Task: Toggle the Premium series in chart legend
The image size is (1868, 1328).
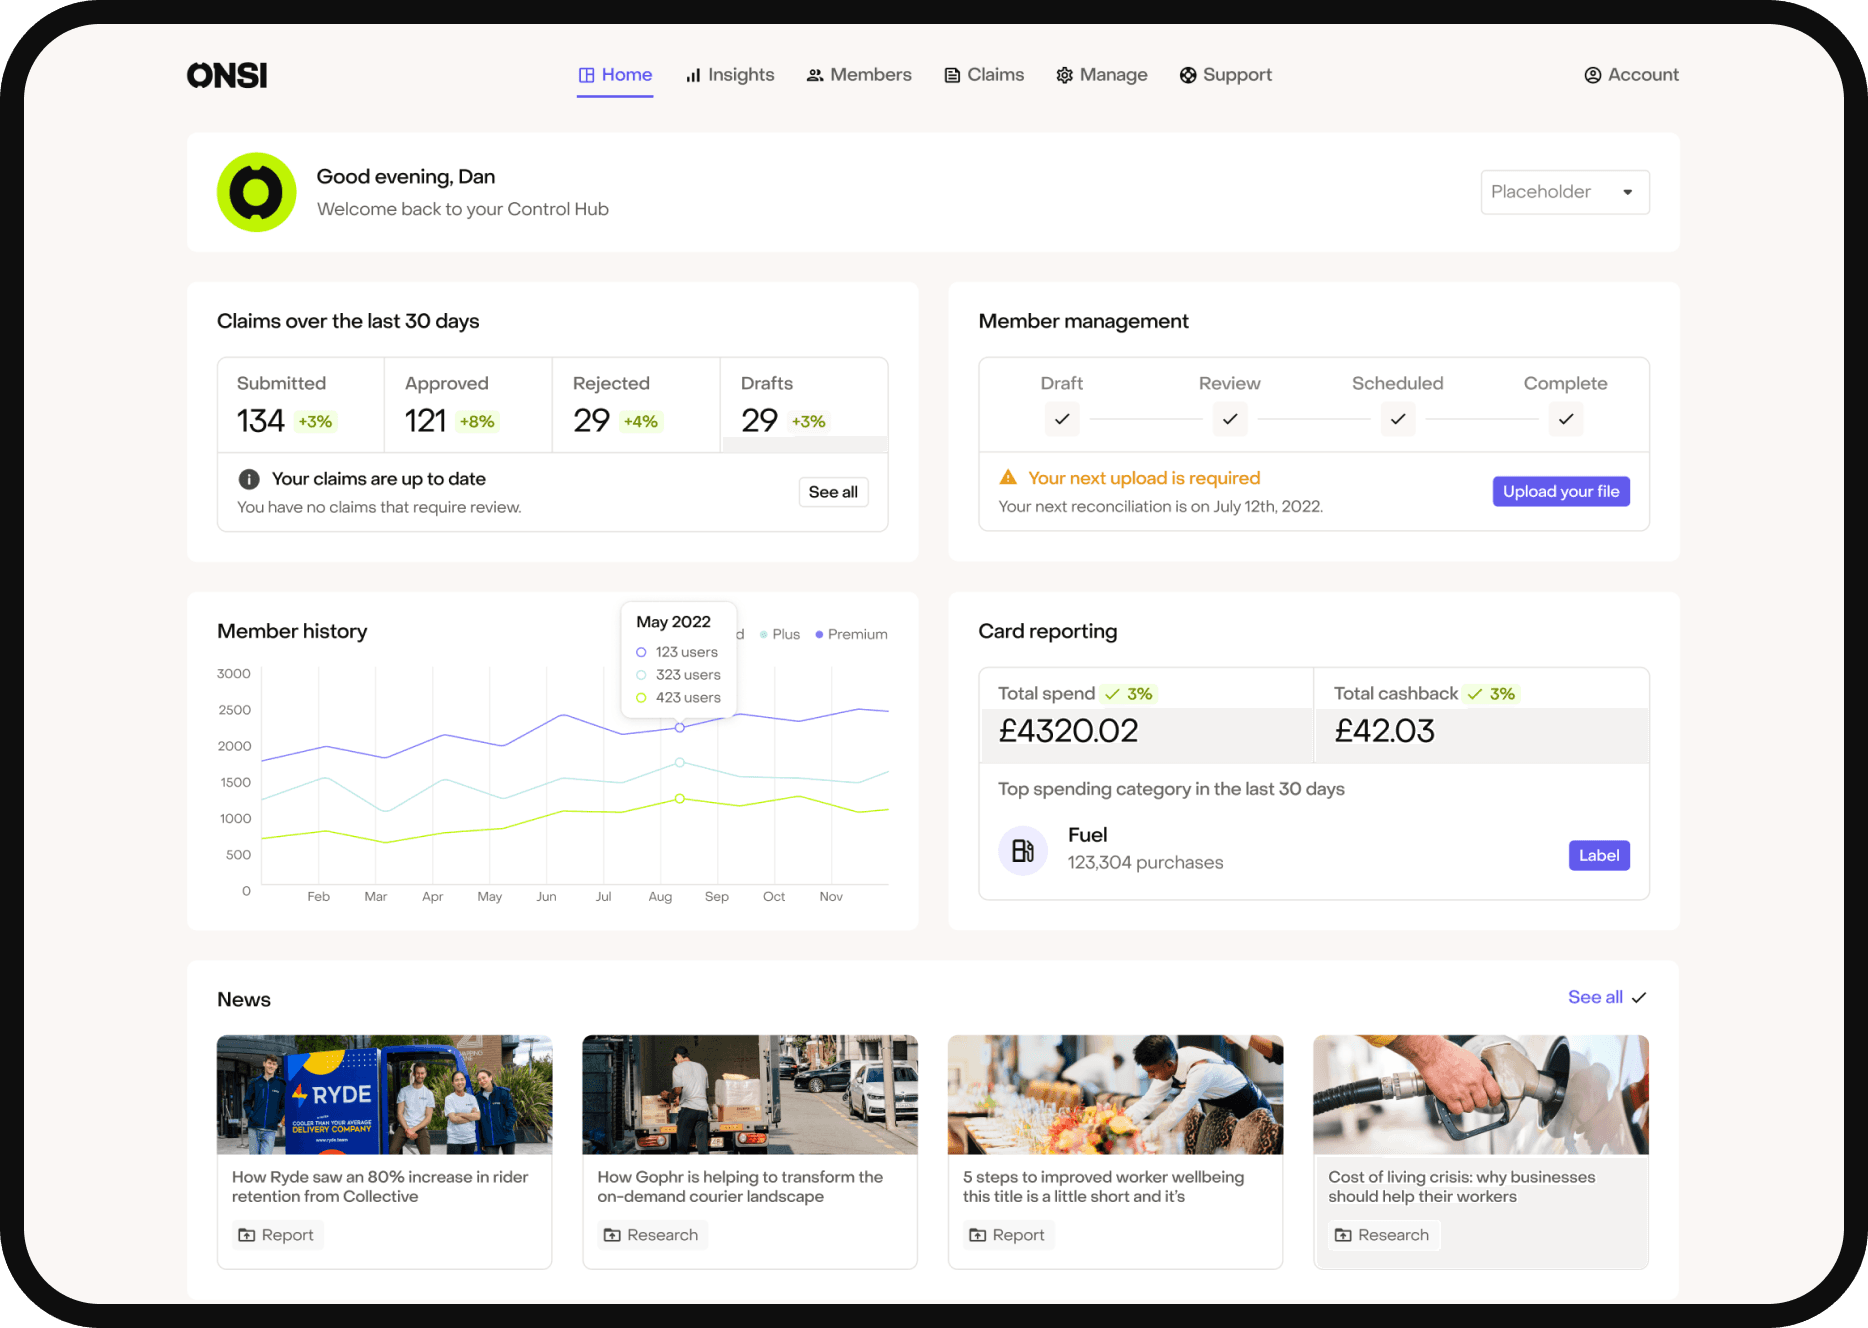Action: point(852,634)
